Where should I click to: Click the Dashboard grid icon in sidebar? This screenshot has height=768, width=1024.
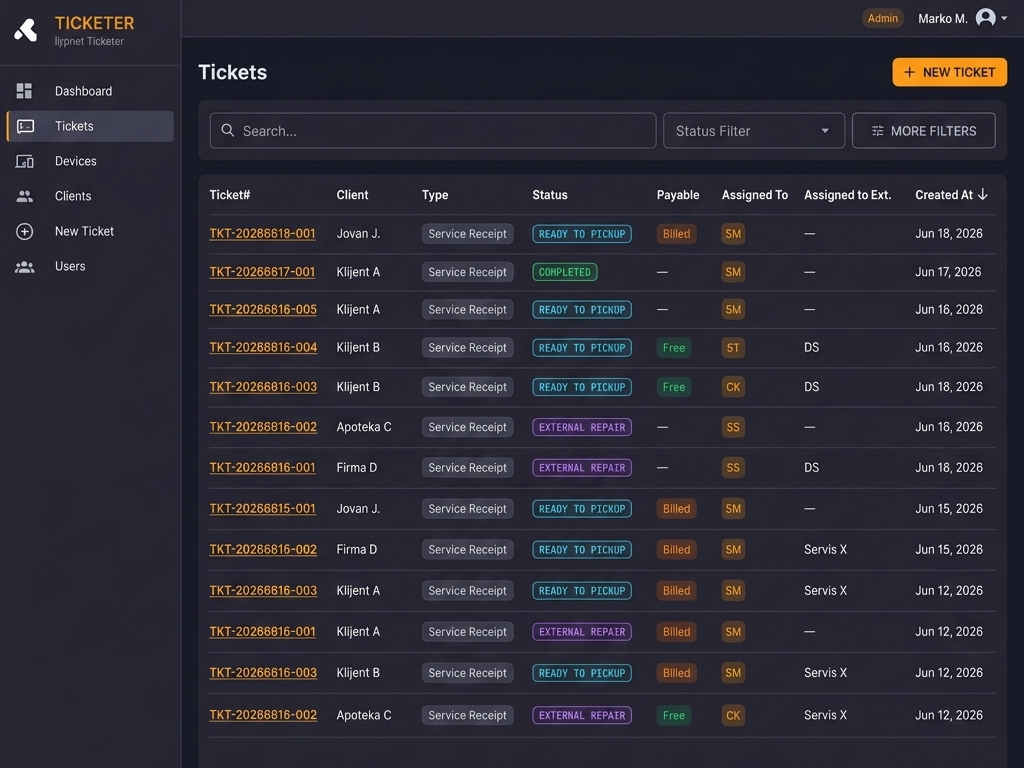tap(24, 91)
